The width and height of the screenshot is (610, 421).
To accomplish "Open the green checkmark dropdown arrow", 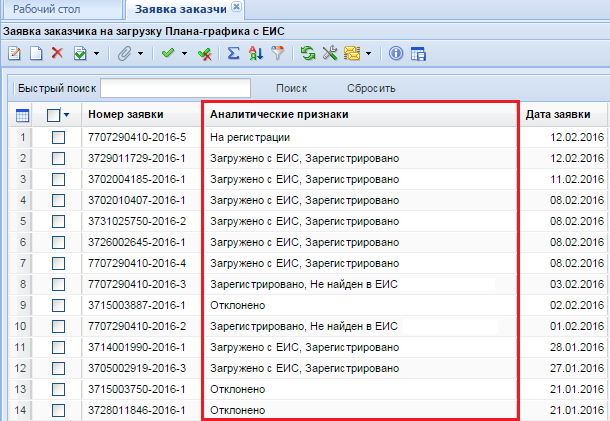I will click(184, 54).
